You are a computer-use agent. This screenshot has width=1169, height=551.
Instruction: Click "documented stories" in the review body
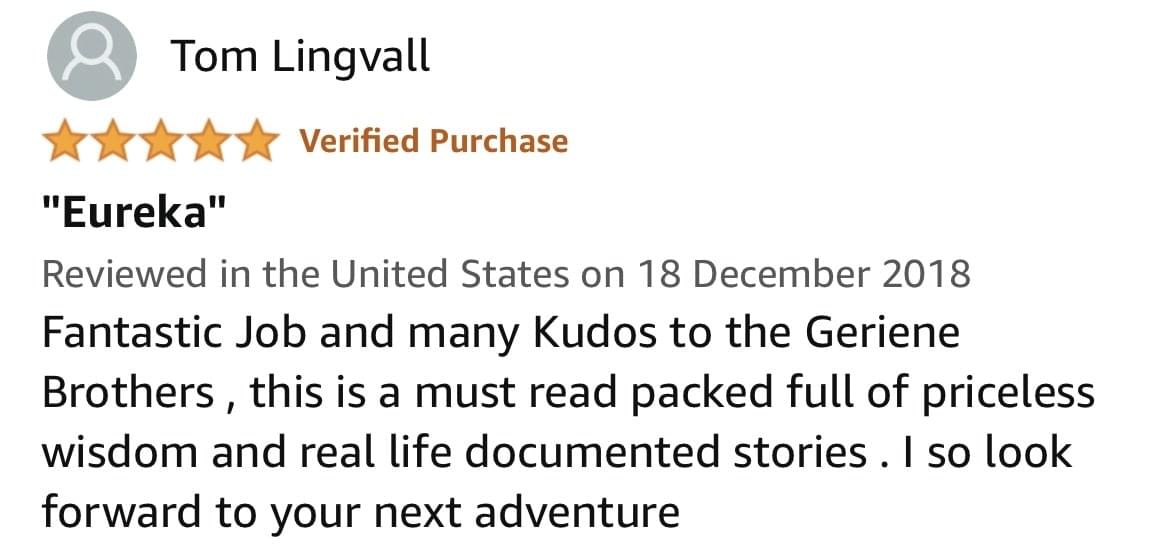coord(666,453)
